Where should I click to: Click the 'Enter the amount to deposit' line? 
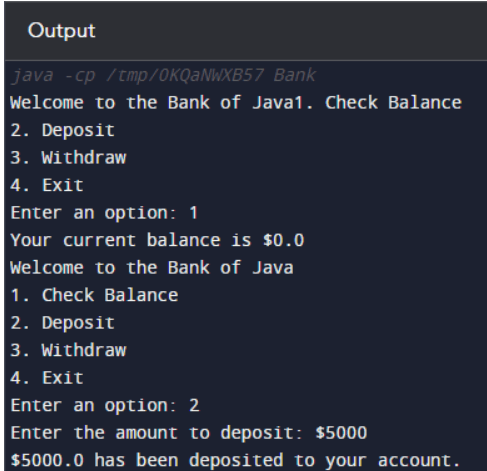(x=189, y=433)
